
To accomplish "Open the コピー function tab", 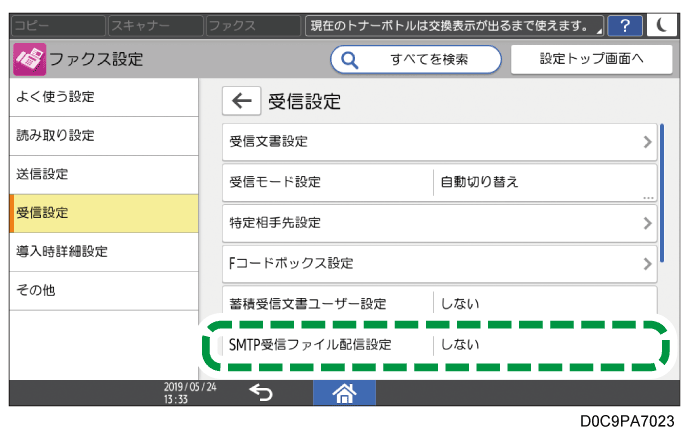I will (x=58, y=26).
